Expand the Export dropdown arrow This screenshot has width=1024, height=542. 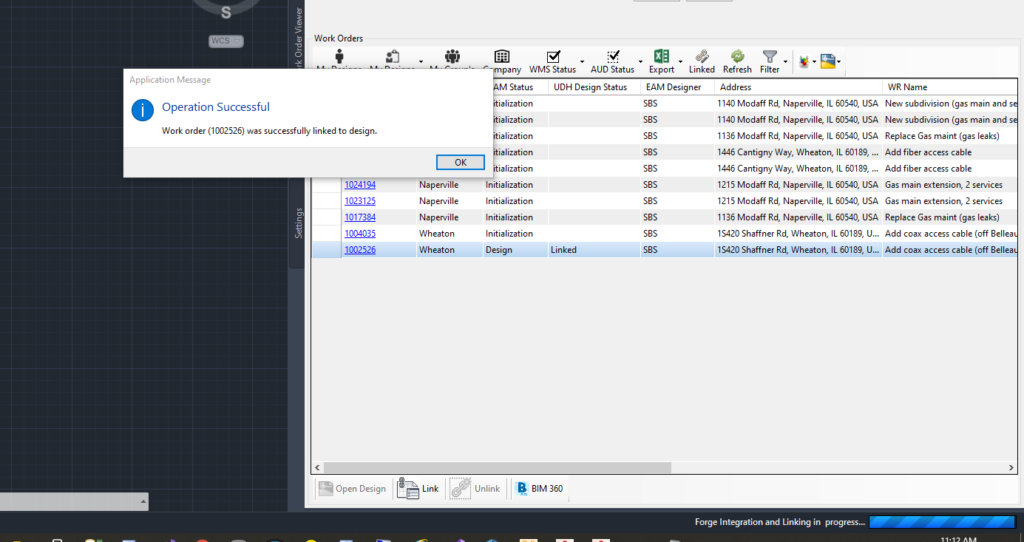680,62
